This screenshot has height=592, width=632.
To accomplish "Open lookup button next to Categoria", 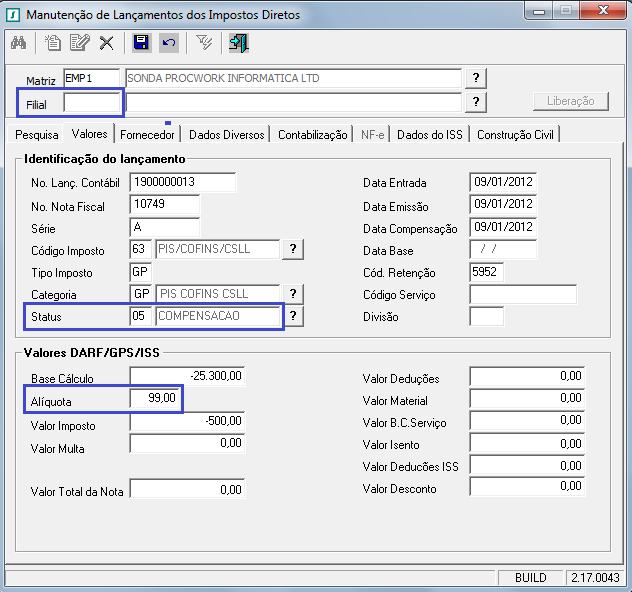I will tap(292, 293).
